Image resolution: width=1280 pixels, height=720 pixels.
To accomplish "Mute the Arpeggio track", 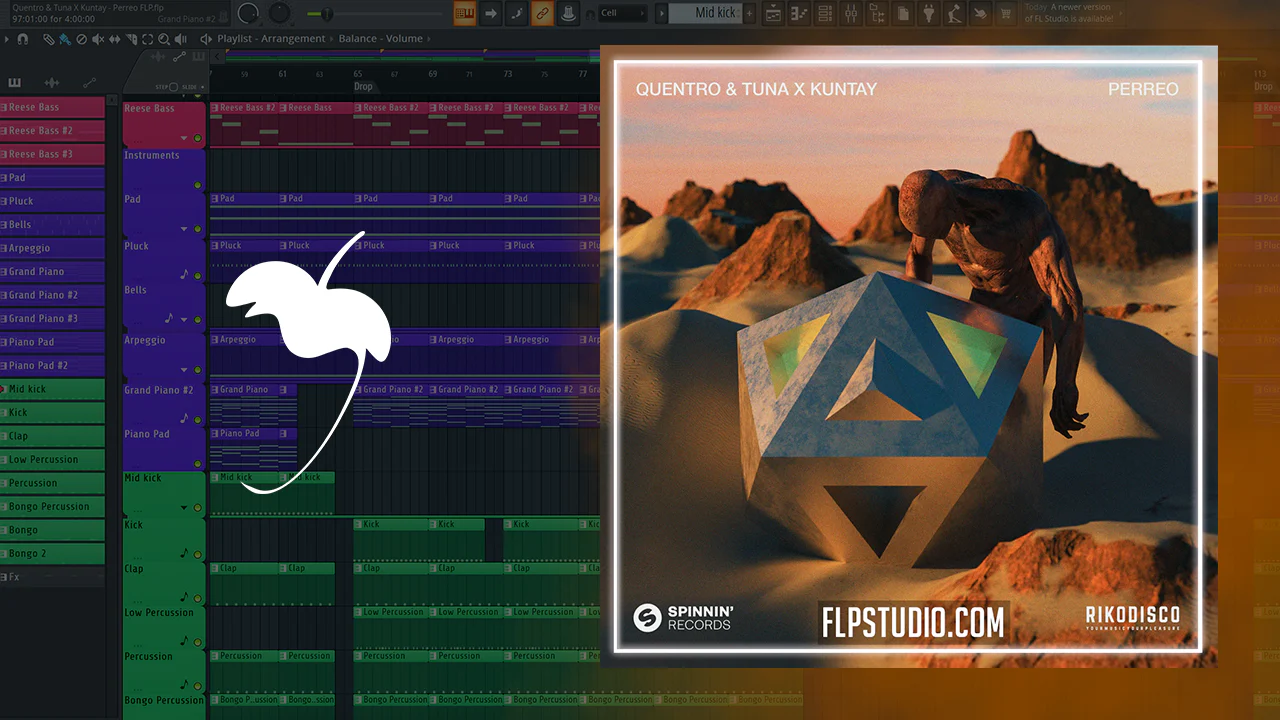I will (198, 369).
